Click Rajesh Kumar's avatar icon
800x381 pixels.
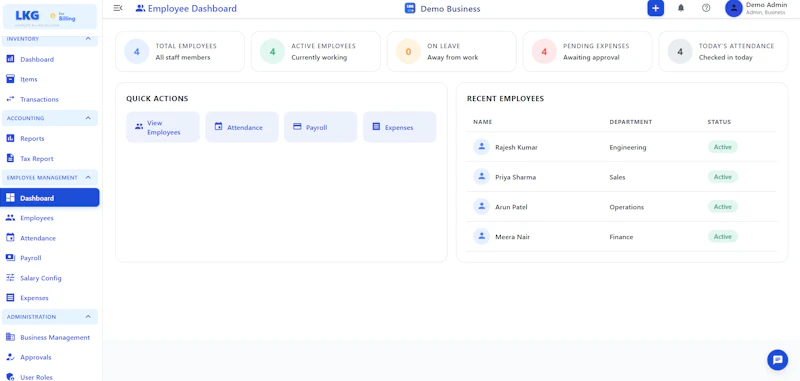[x=481, y=147]
